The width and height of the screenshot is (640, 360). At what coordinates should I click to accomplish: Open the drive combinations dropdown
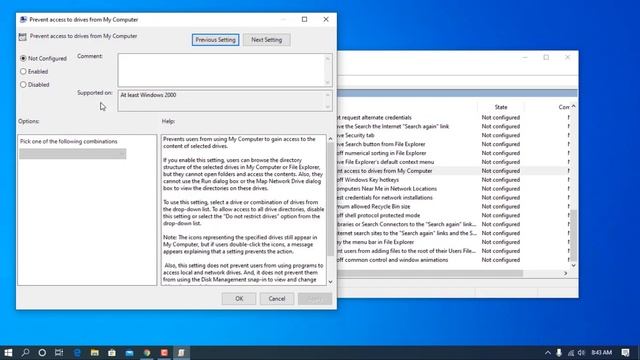pyautogui.click(x=73, y=153)
